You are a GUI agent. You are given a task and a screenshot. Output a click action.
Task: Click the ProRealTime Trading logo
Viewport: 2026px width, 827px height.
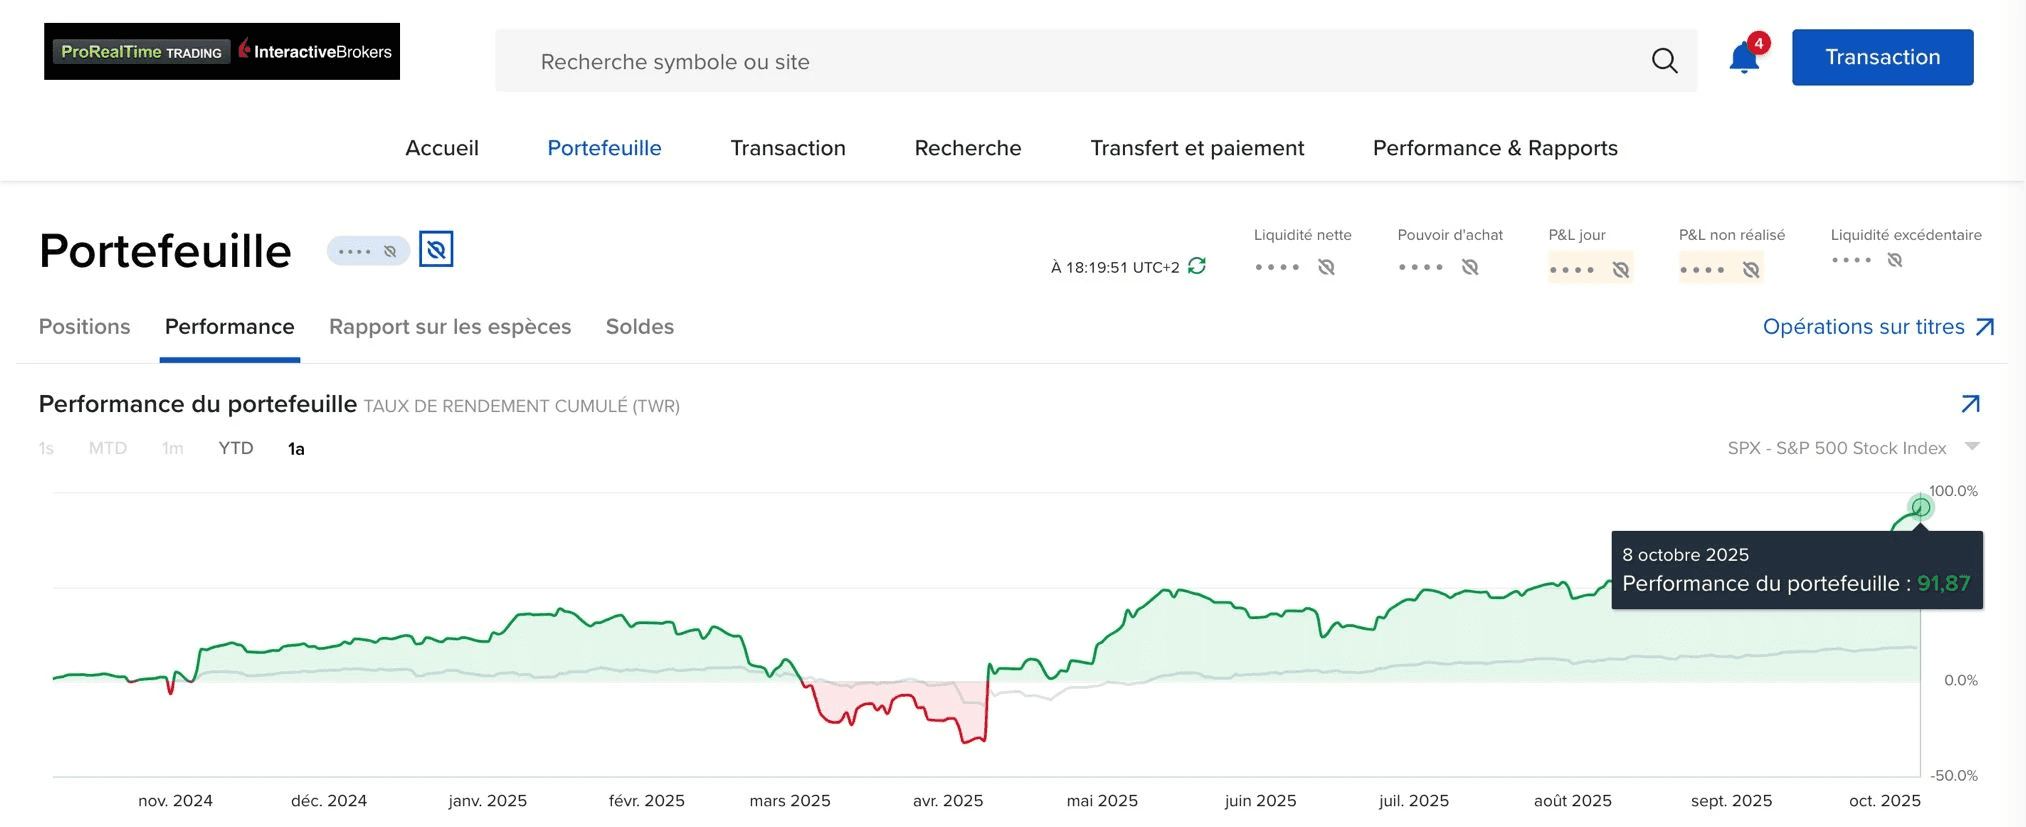pyautogui.click(x=141, y=52)
